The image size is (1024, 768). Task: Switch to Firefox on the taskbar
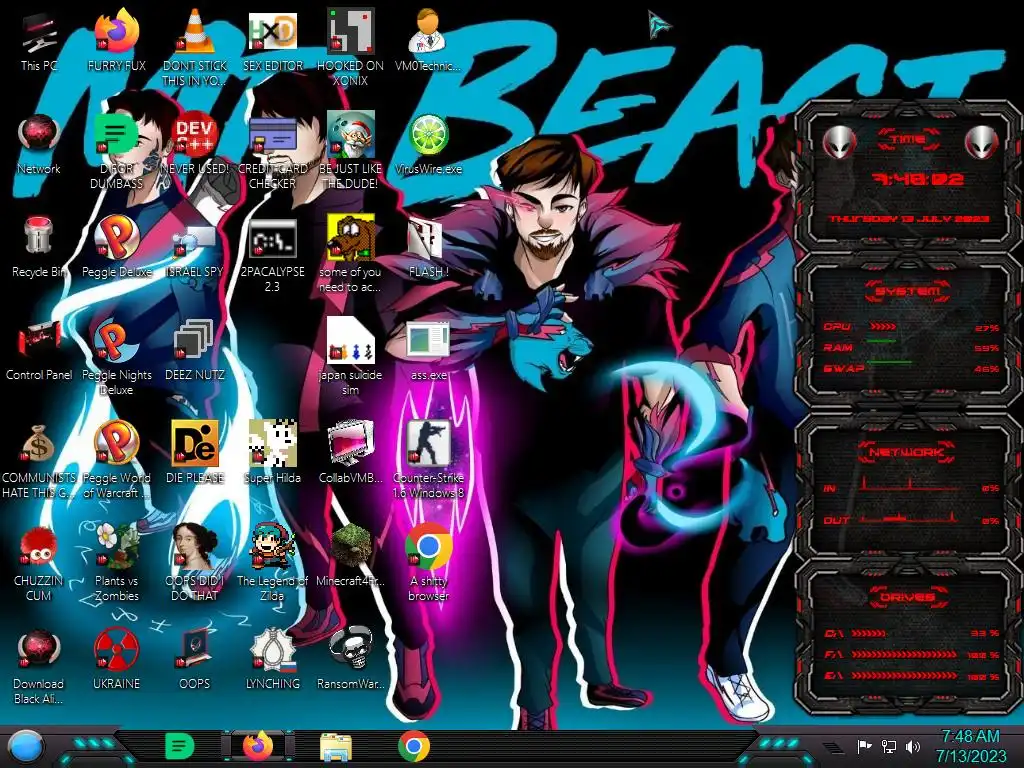click(x=259, y=746)
